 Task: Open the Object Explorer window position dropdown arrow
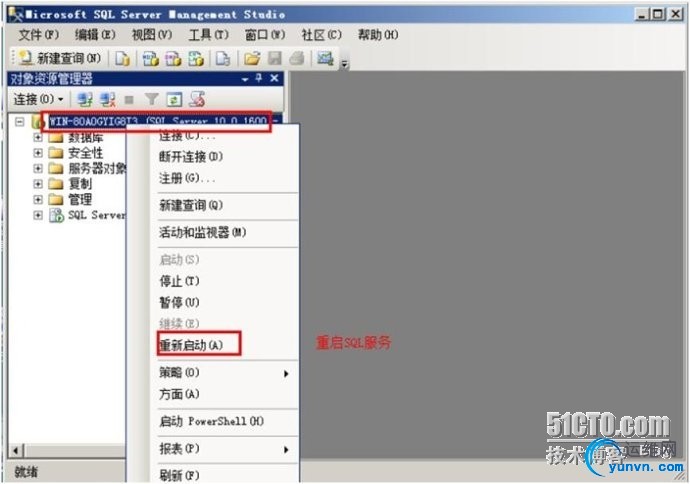[x=245, y=79]
